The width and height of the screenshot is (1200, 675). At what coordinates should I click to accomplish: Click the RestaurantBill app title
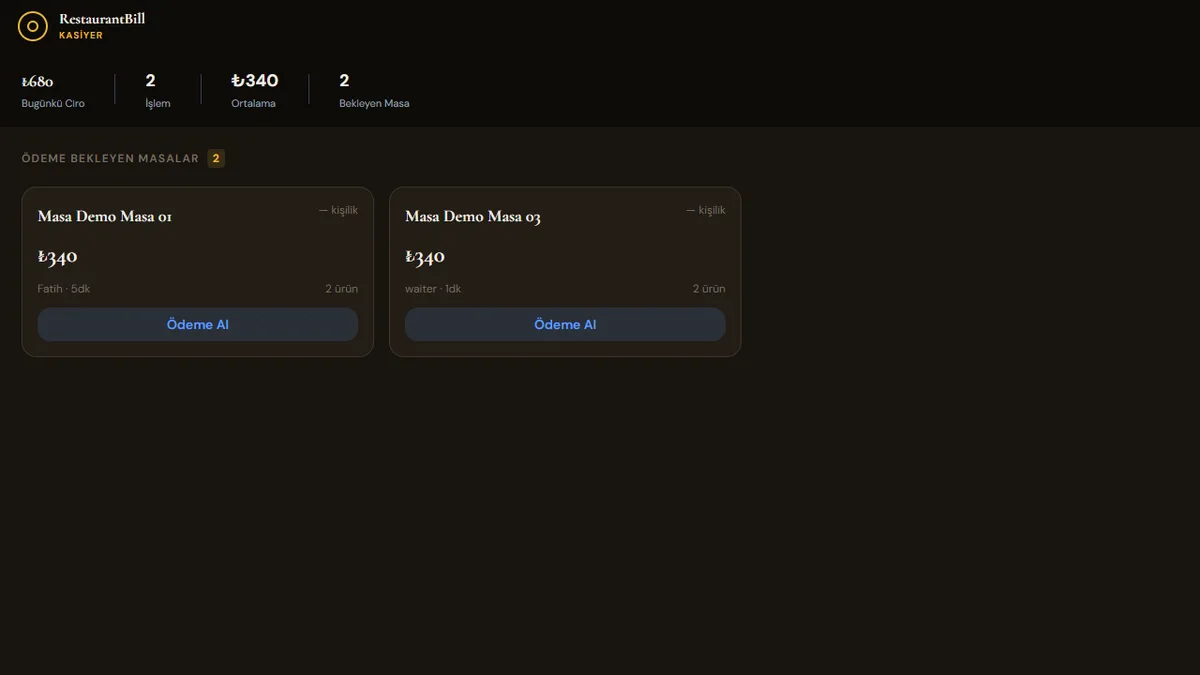pos(102,19)
